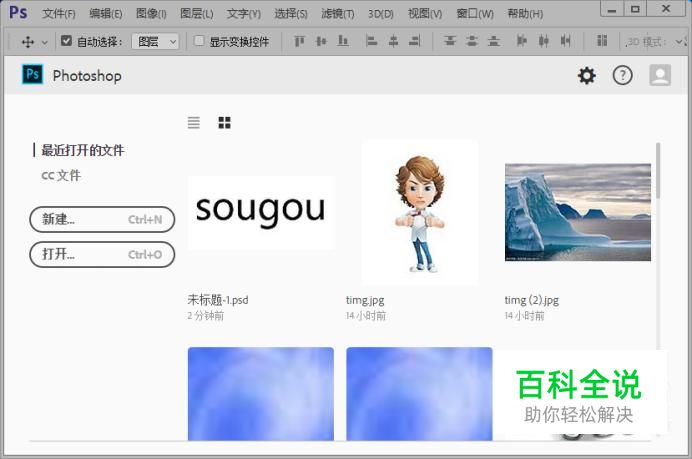Click the recent files vertical scrollbar
This screenshot has width=692, height=459.
658,170
